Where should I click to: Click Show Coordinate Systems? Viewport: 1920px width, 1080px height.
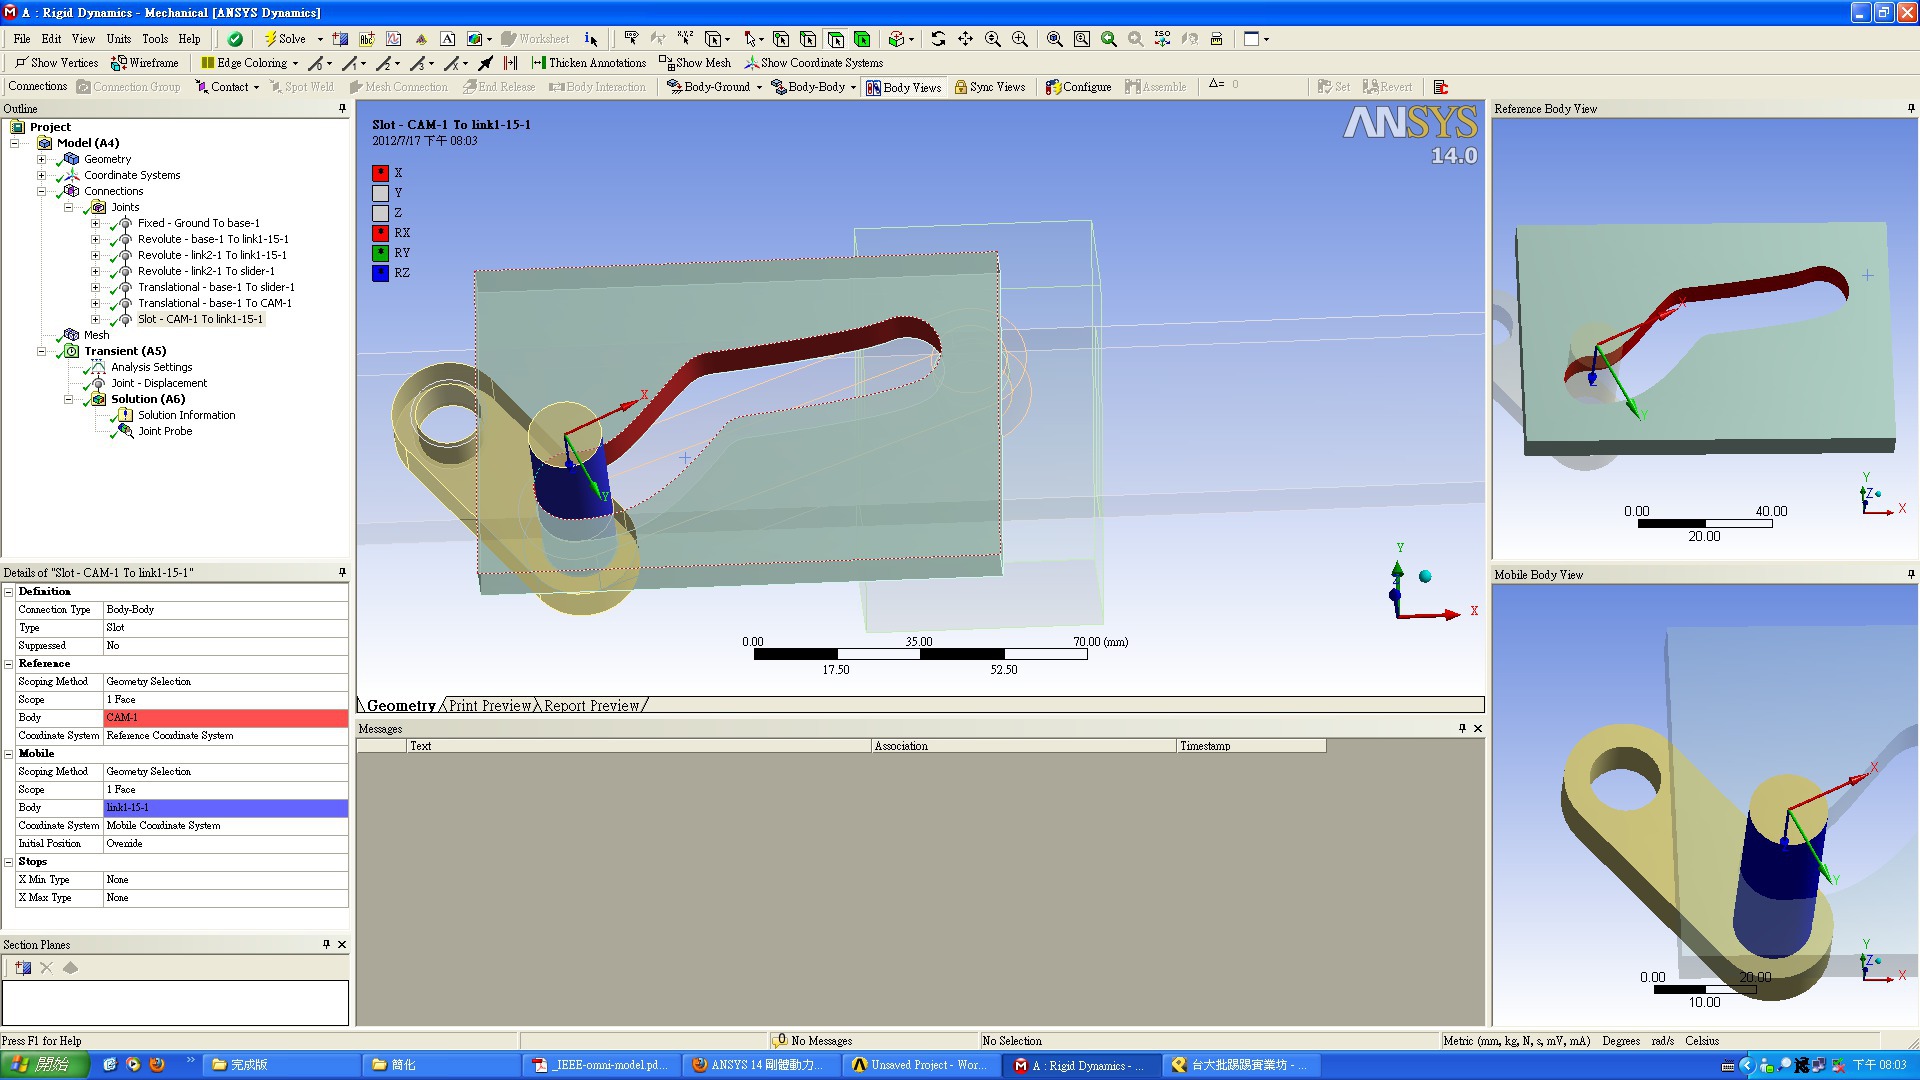click(x=813, y=63)
